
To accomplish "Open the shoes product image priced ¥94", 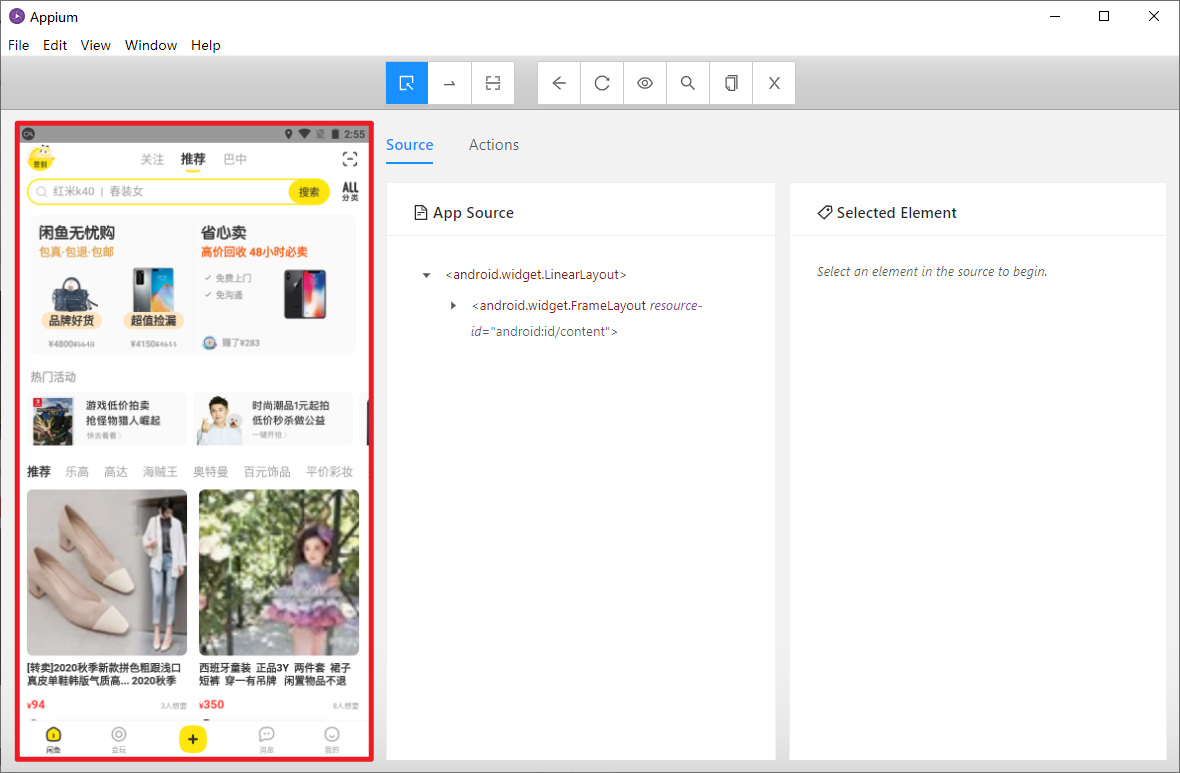I will (x=107, y=573).
